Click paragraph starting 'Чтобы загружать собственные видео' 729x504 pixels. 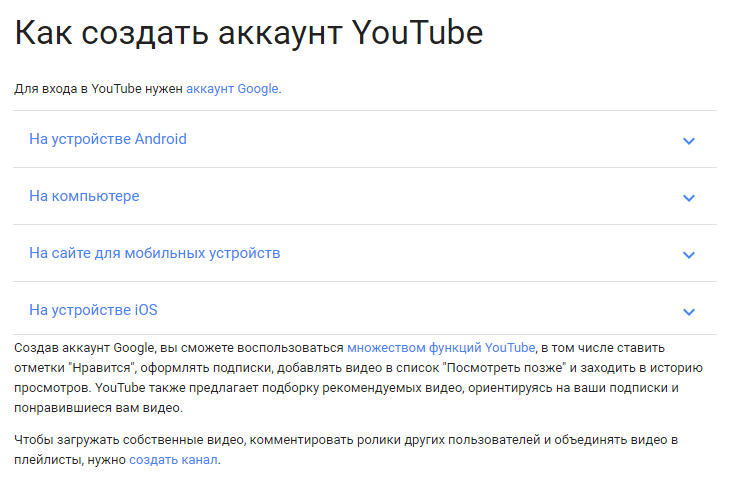[x=346, y=450]
